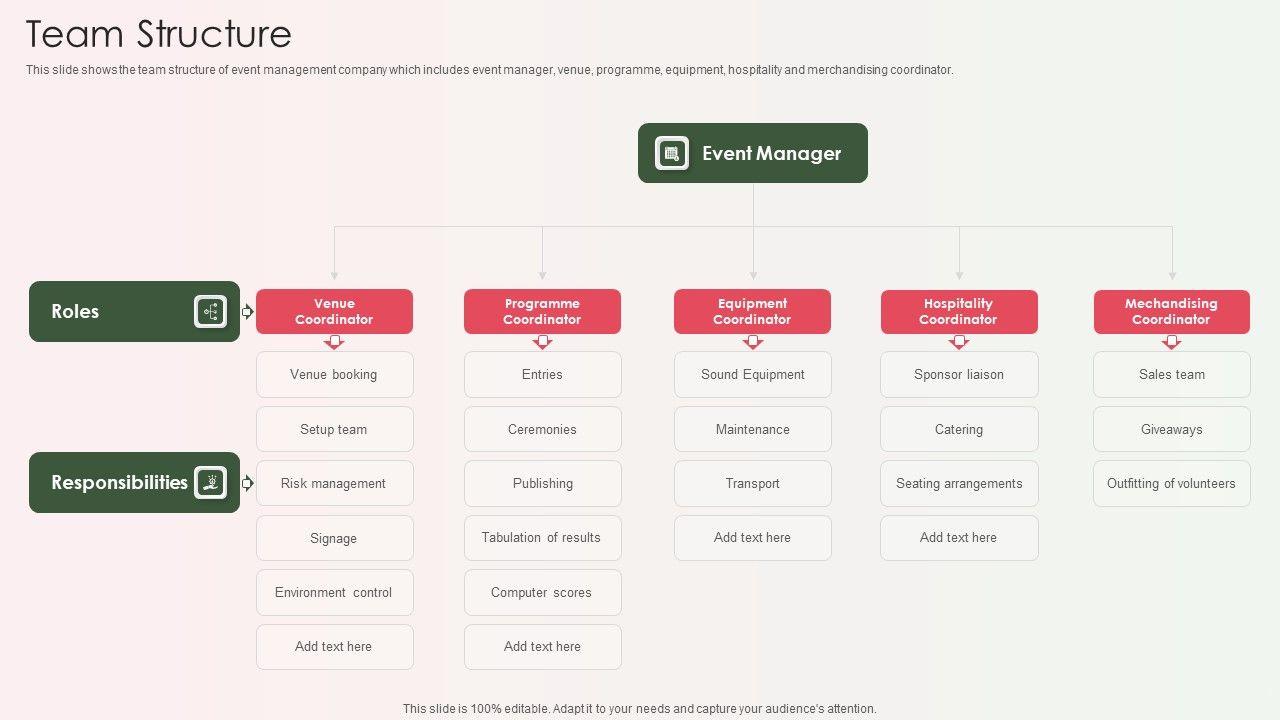
Task: Click the Roles label box
Action: pyautogui.click(x=134, y=312)
